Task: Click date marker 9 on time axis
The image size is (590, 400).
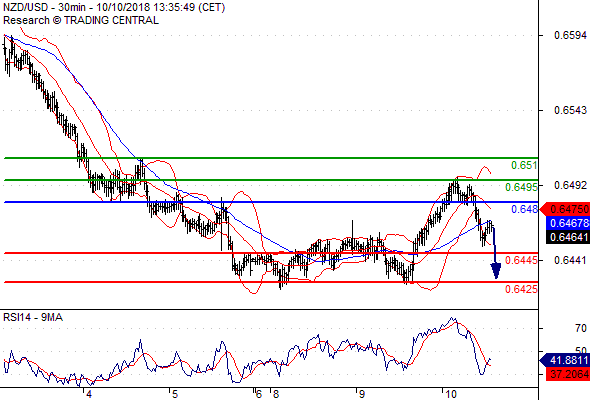Action: click(x=361, y=394)
